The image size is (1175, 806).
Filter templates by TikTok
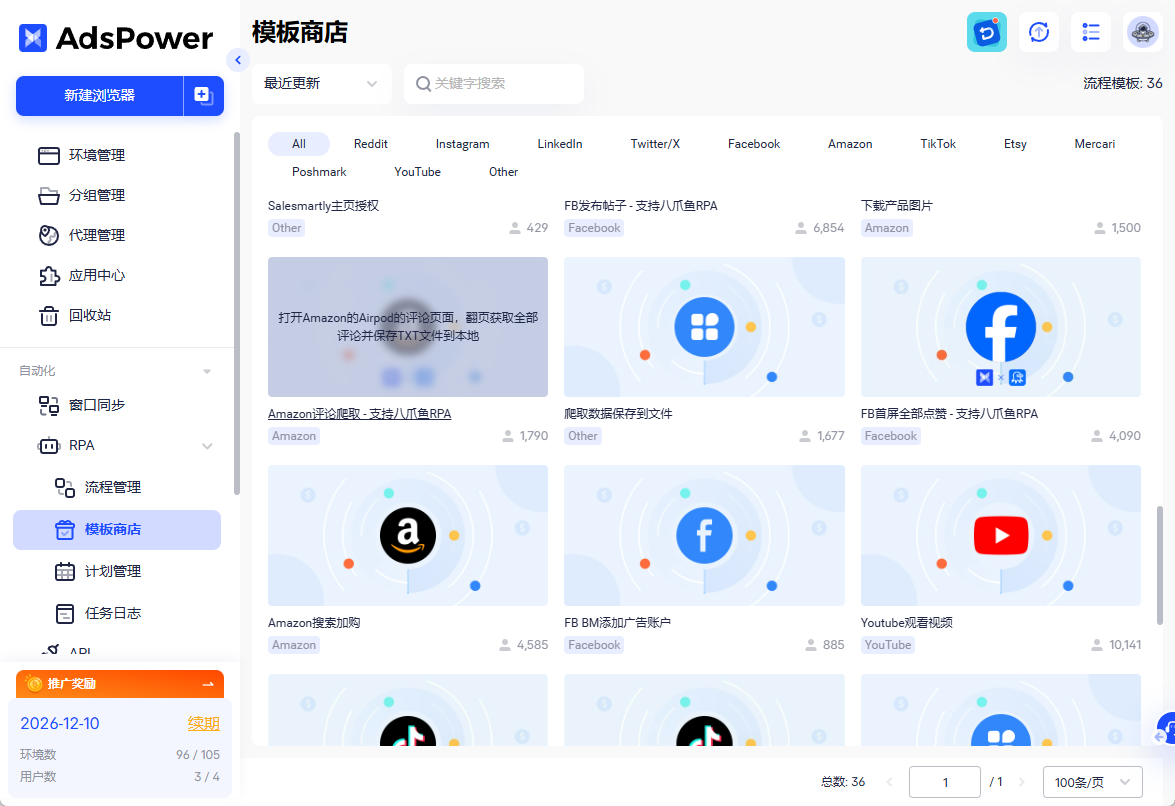point(937,144)
